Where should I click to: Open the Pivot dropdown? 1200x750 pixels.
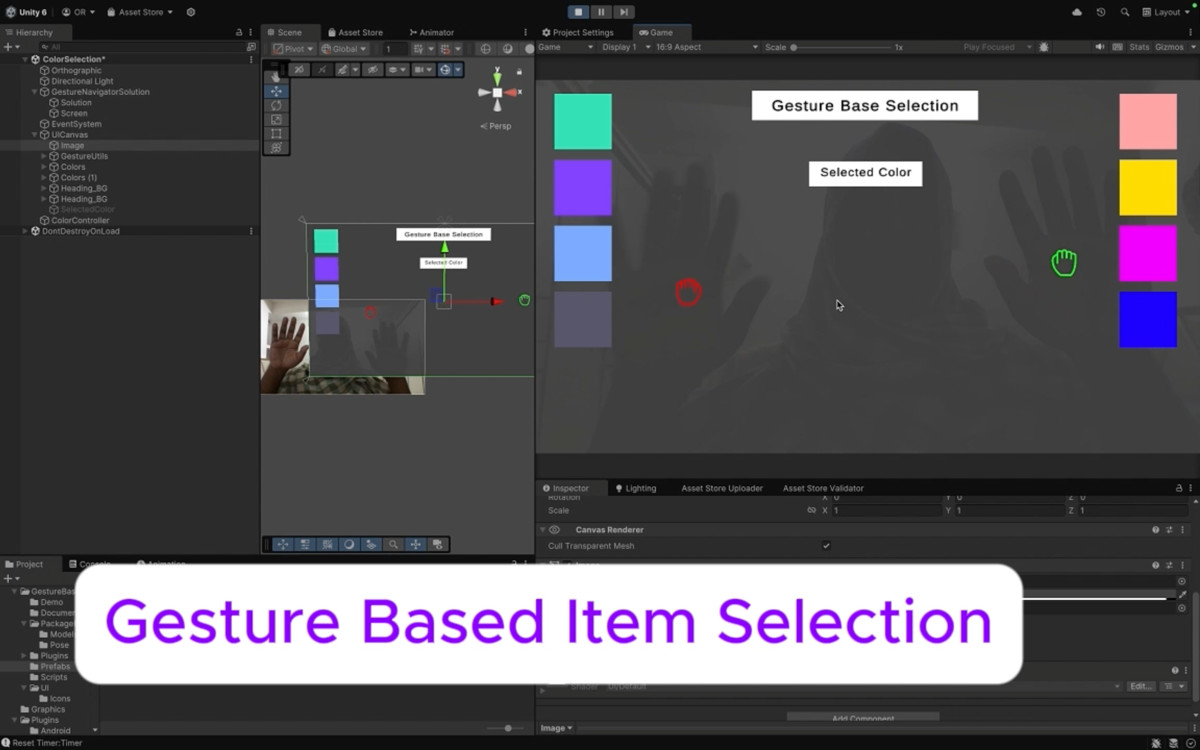tap(294, 48)
